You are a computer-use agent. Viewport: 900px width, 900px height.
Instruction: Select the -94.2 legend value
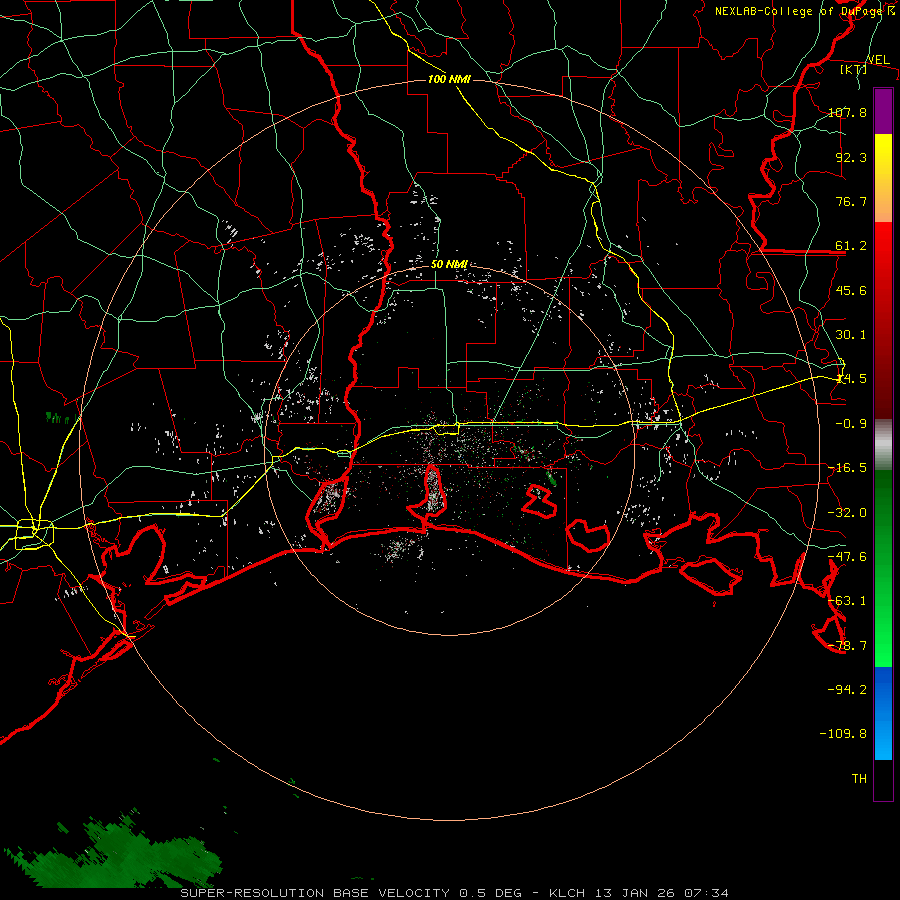[847, 690]
